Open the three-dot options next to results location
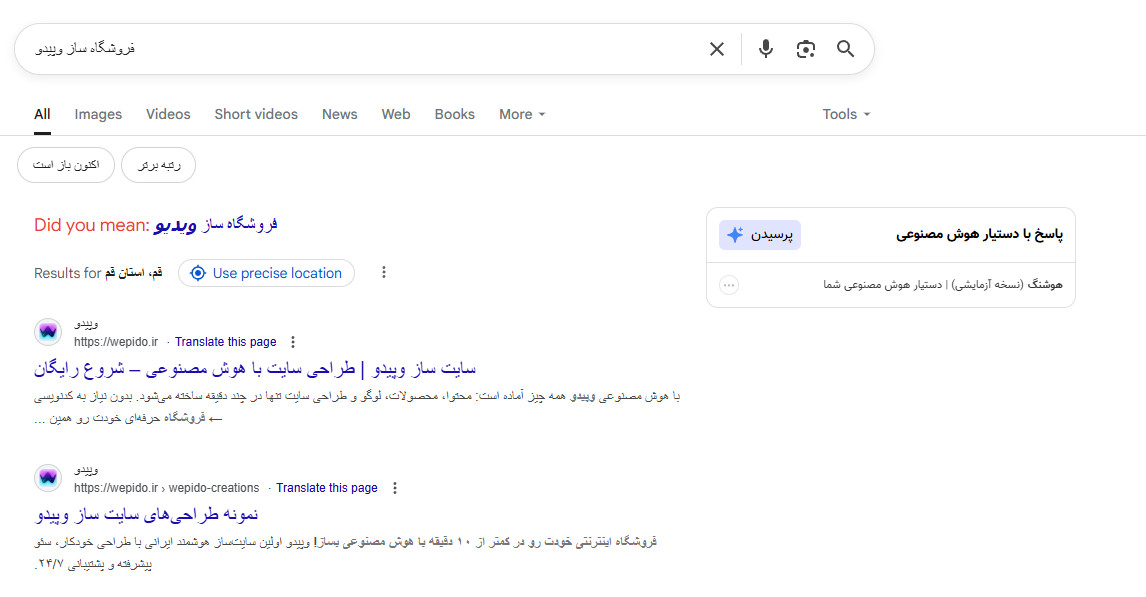The image size is (1146, 597). click(384, 271)
